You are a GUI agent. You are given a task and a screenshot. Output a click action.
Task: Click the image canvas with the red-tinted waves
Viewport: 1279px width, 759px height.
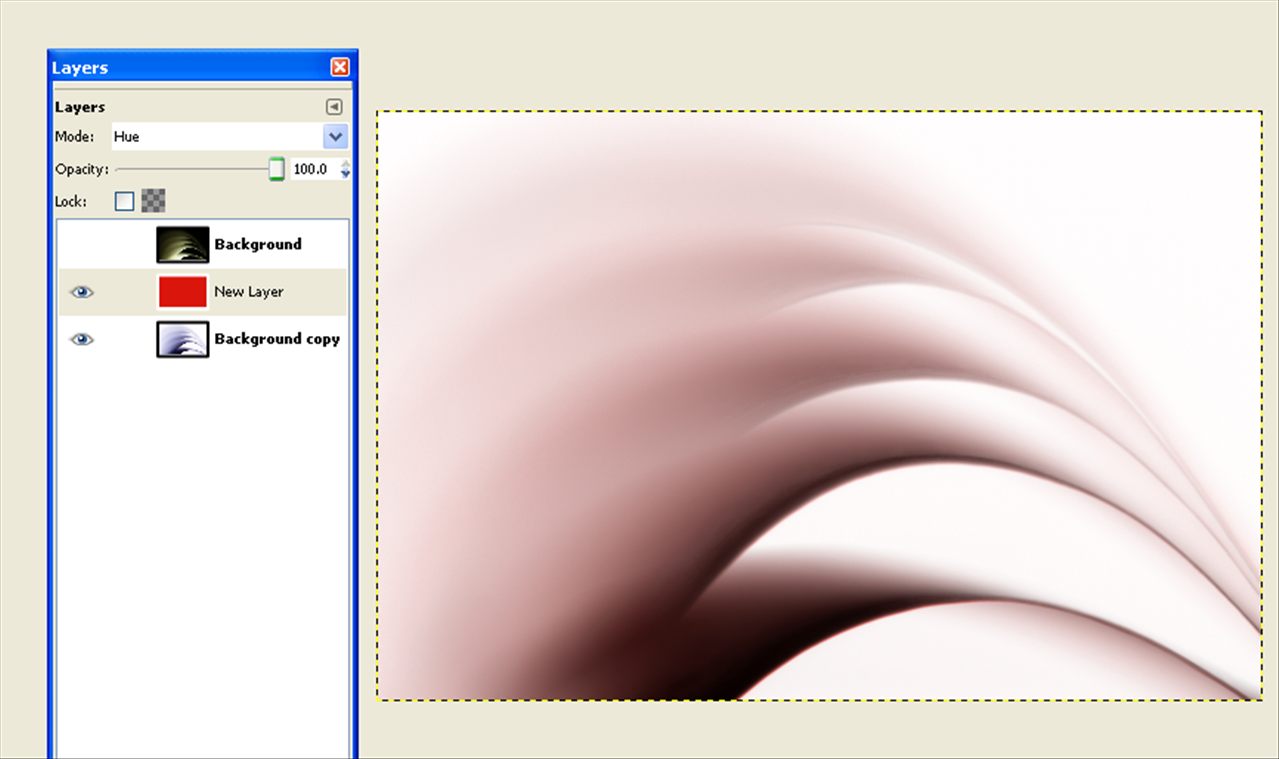click(819, 405)
